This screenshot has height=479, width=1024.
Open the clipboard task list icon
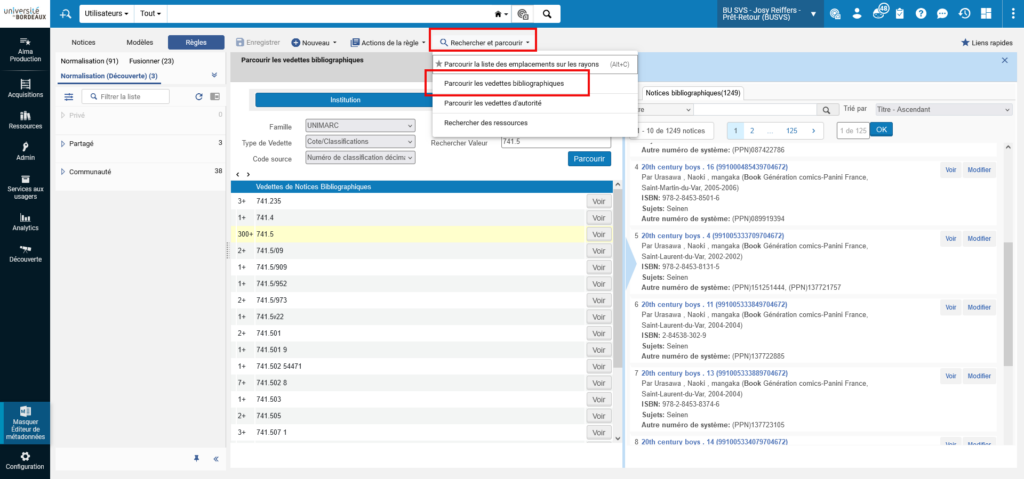pyautogui.click(x=900, y=14)
